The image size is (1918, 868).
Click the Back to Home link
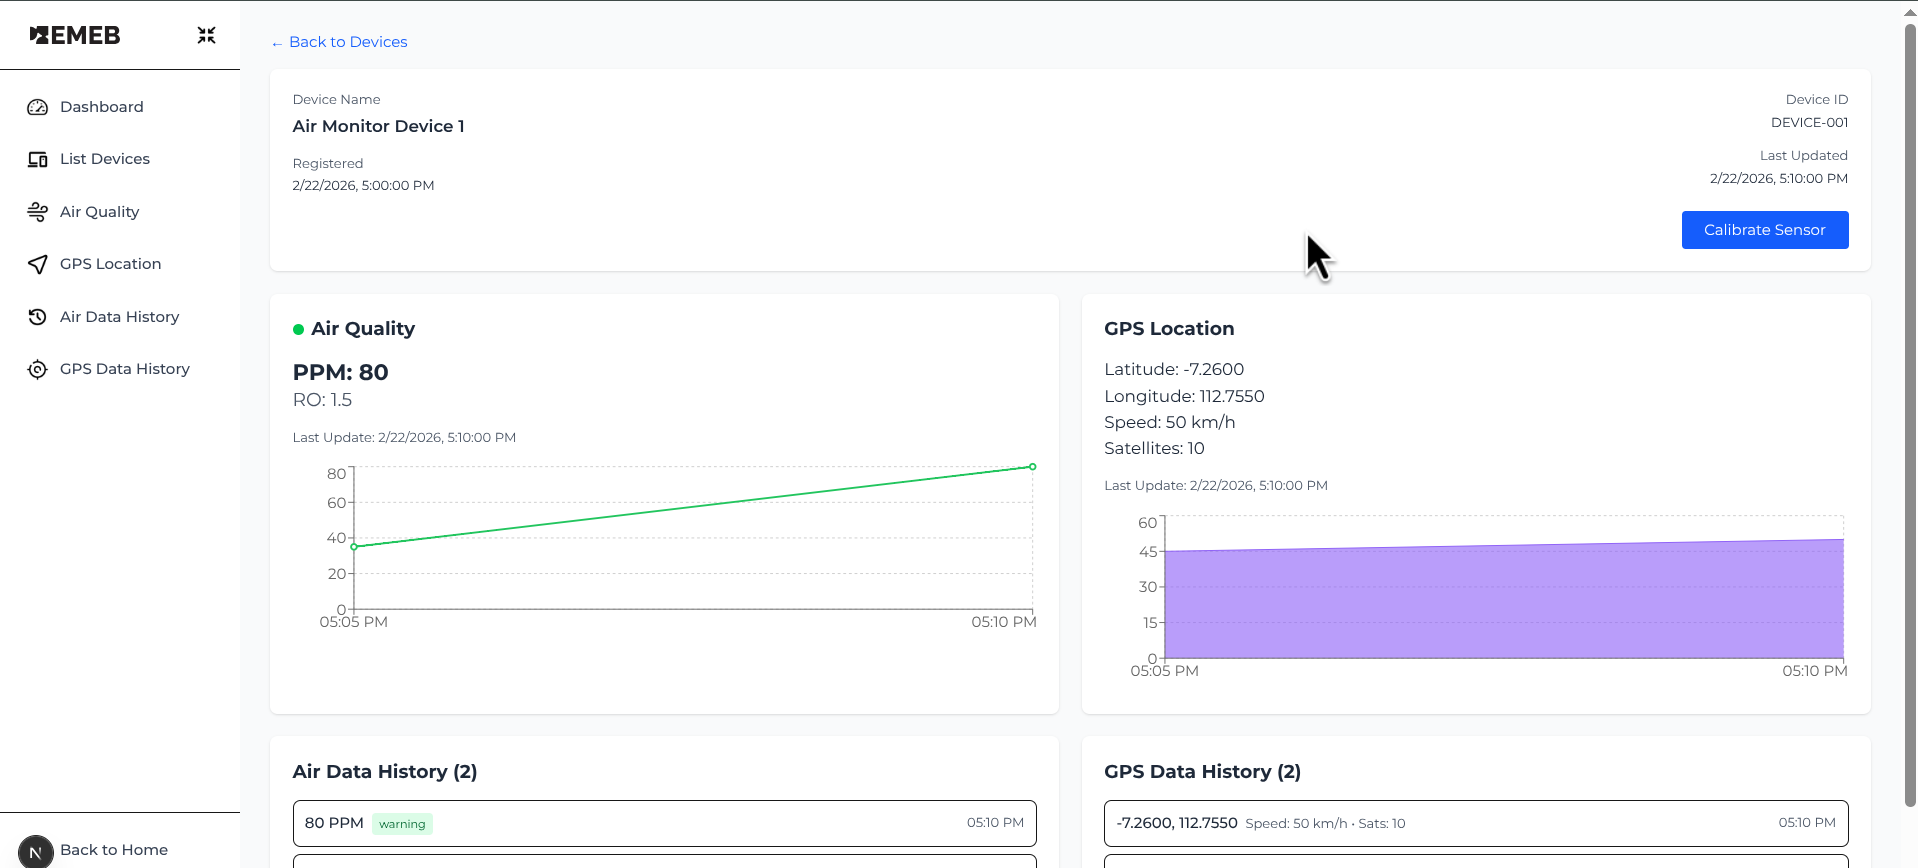click(114, 850)
